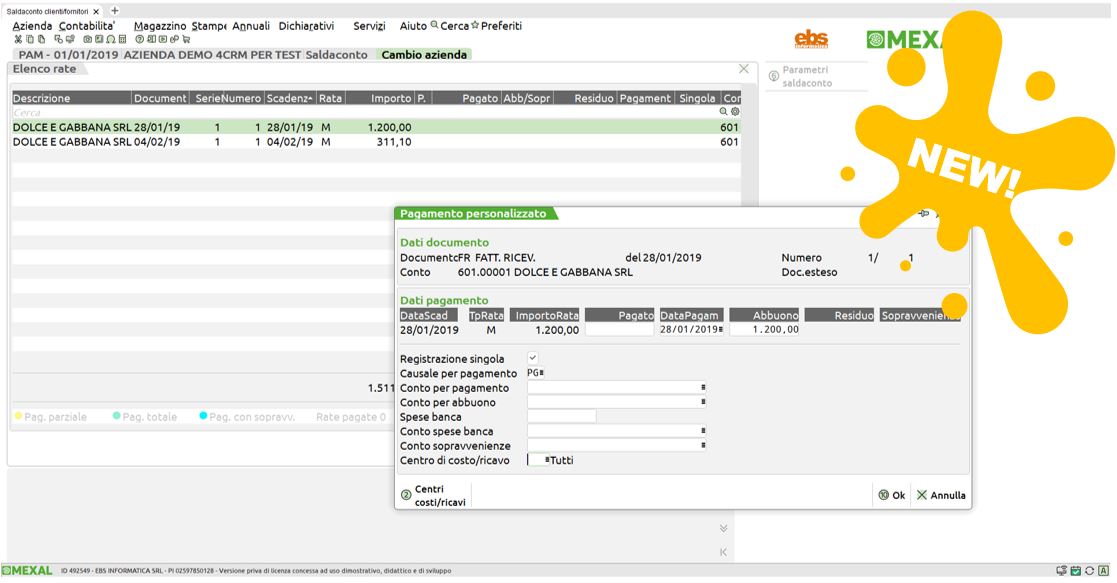The height and width of the screenshot is (583, 1117).
Task: Click the double chevron down icon
Action: click(723, 528)
